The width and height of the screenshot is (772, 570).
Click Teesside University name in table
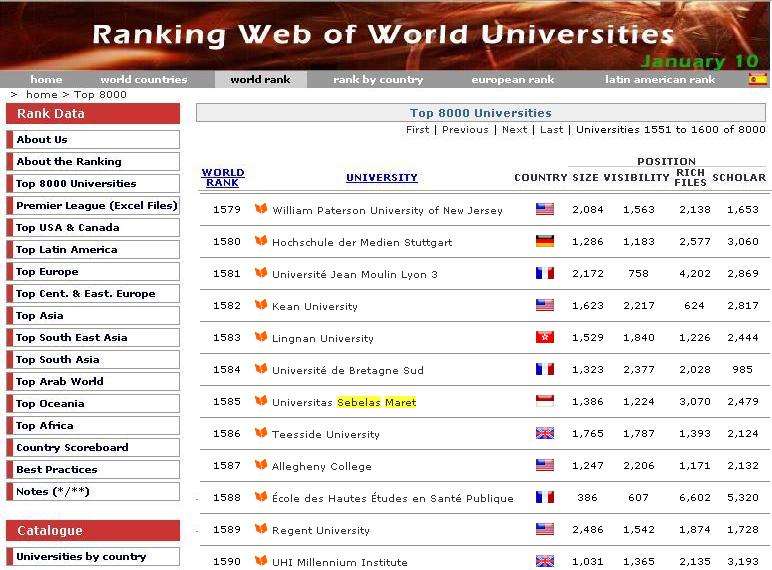click(x=326, y=434)
